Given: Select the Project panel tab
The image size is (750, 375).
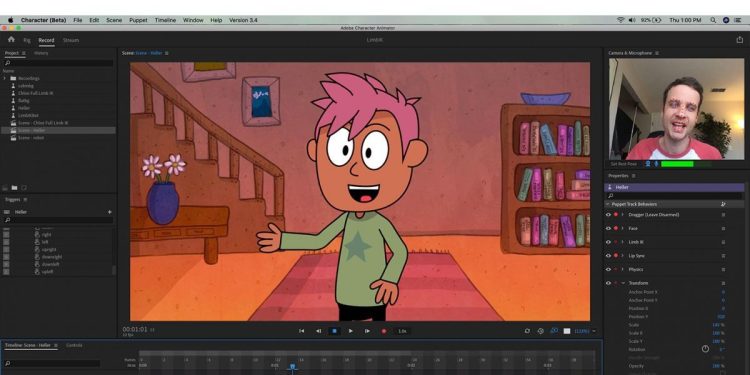Looking at the screenshot, I should [x=11, y=53].
